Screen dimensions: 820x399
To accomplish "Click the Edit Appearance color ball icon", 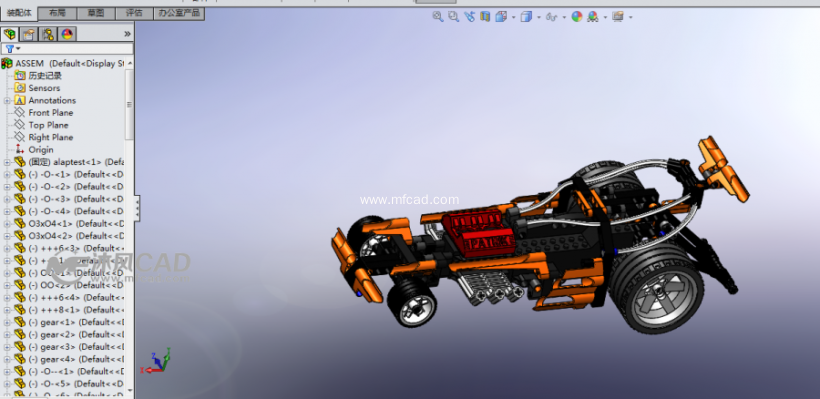I will click(x=577, y=17).
